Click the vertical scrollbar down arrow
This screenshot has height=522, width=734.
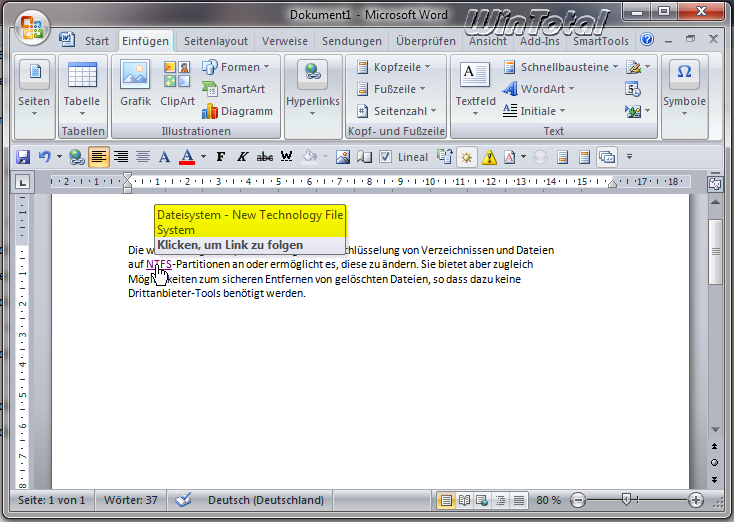715,429
